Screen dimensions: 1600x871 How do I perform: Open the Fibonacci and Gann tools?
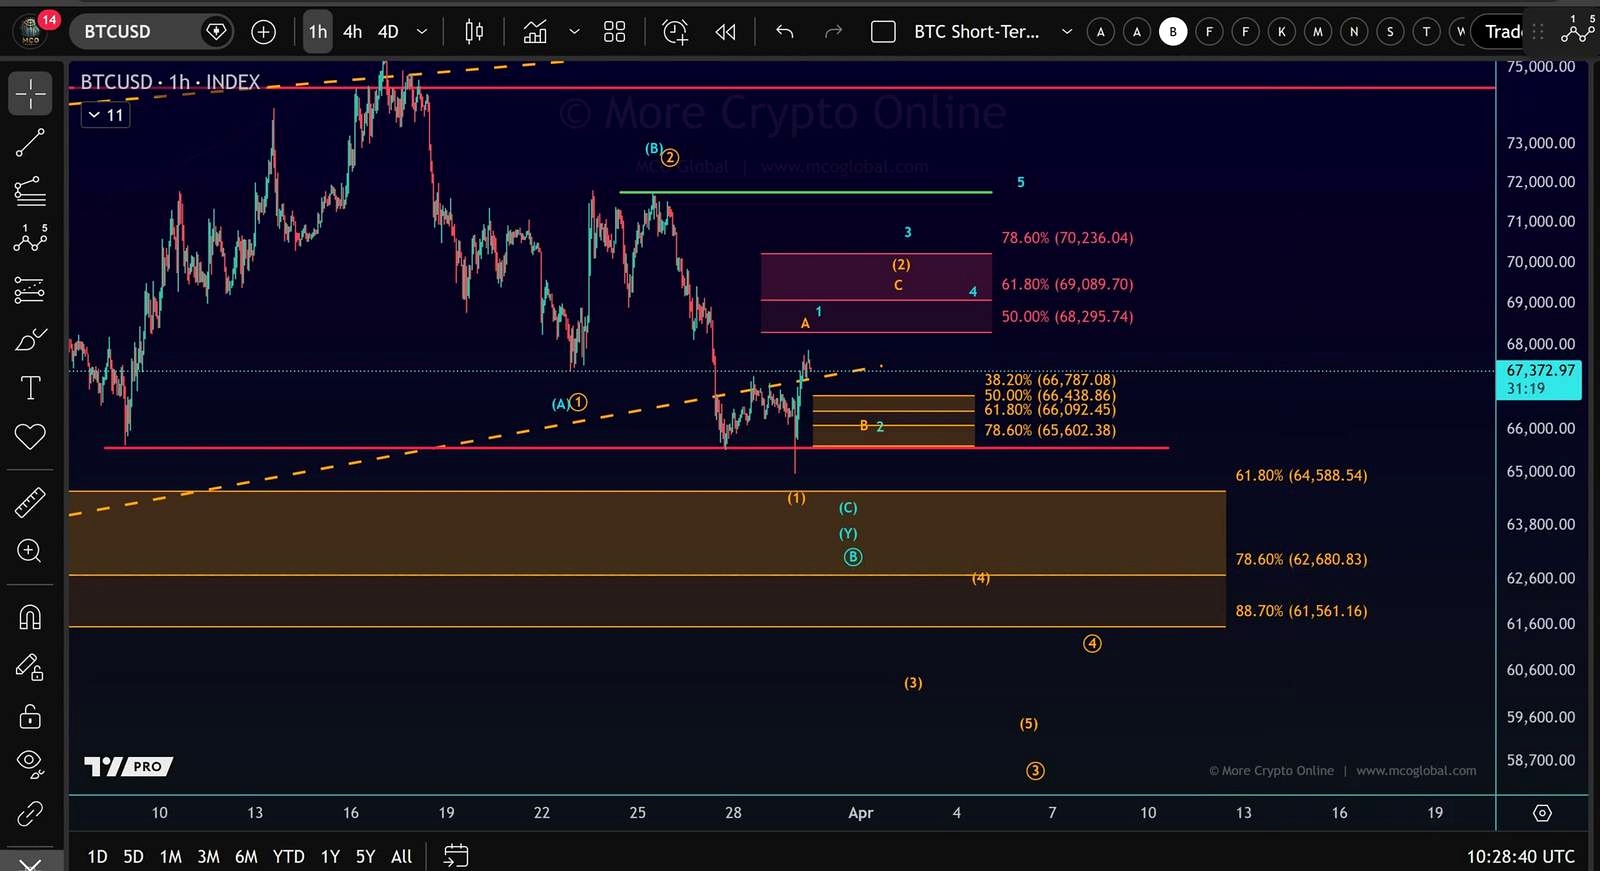[30, 191]
